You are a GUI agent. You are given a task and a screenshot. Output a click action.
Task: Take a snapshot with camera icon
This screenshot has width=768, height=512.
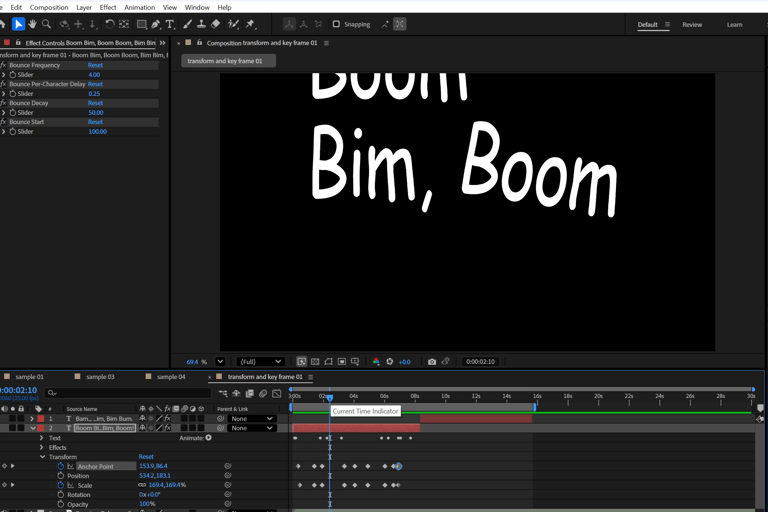(432, 362)
